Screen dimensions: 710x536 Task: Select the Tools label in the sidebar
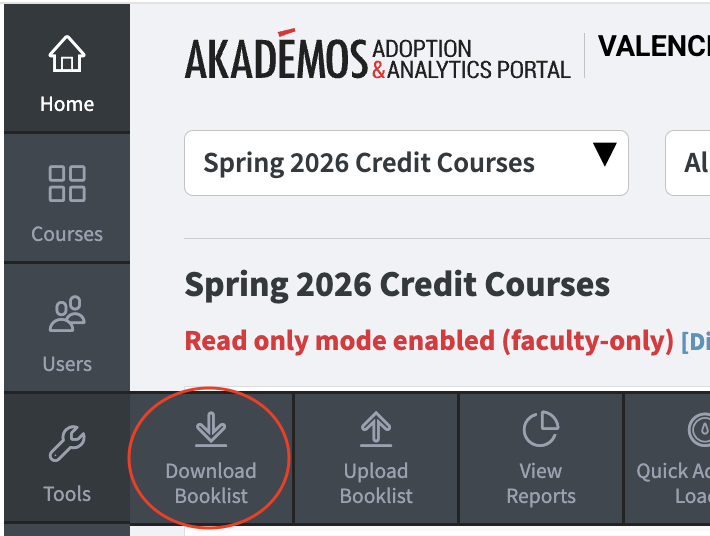[67, 494]
